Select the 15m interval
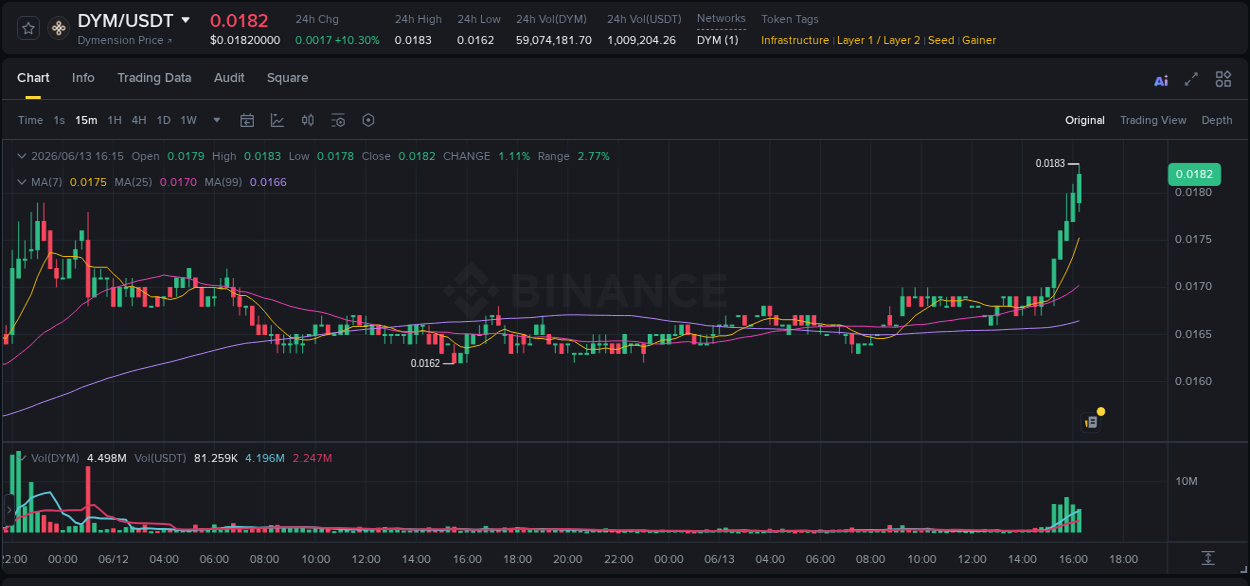 86,120
